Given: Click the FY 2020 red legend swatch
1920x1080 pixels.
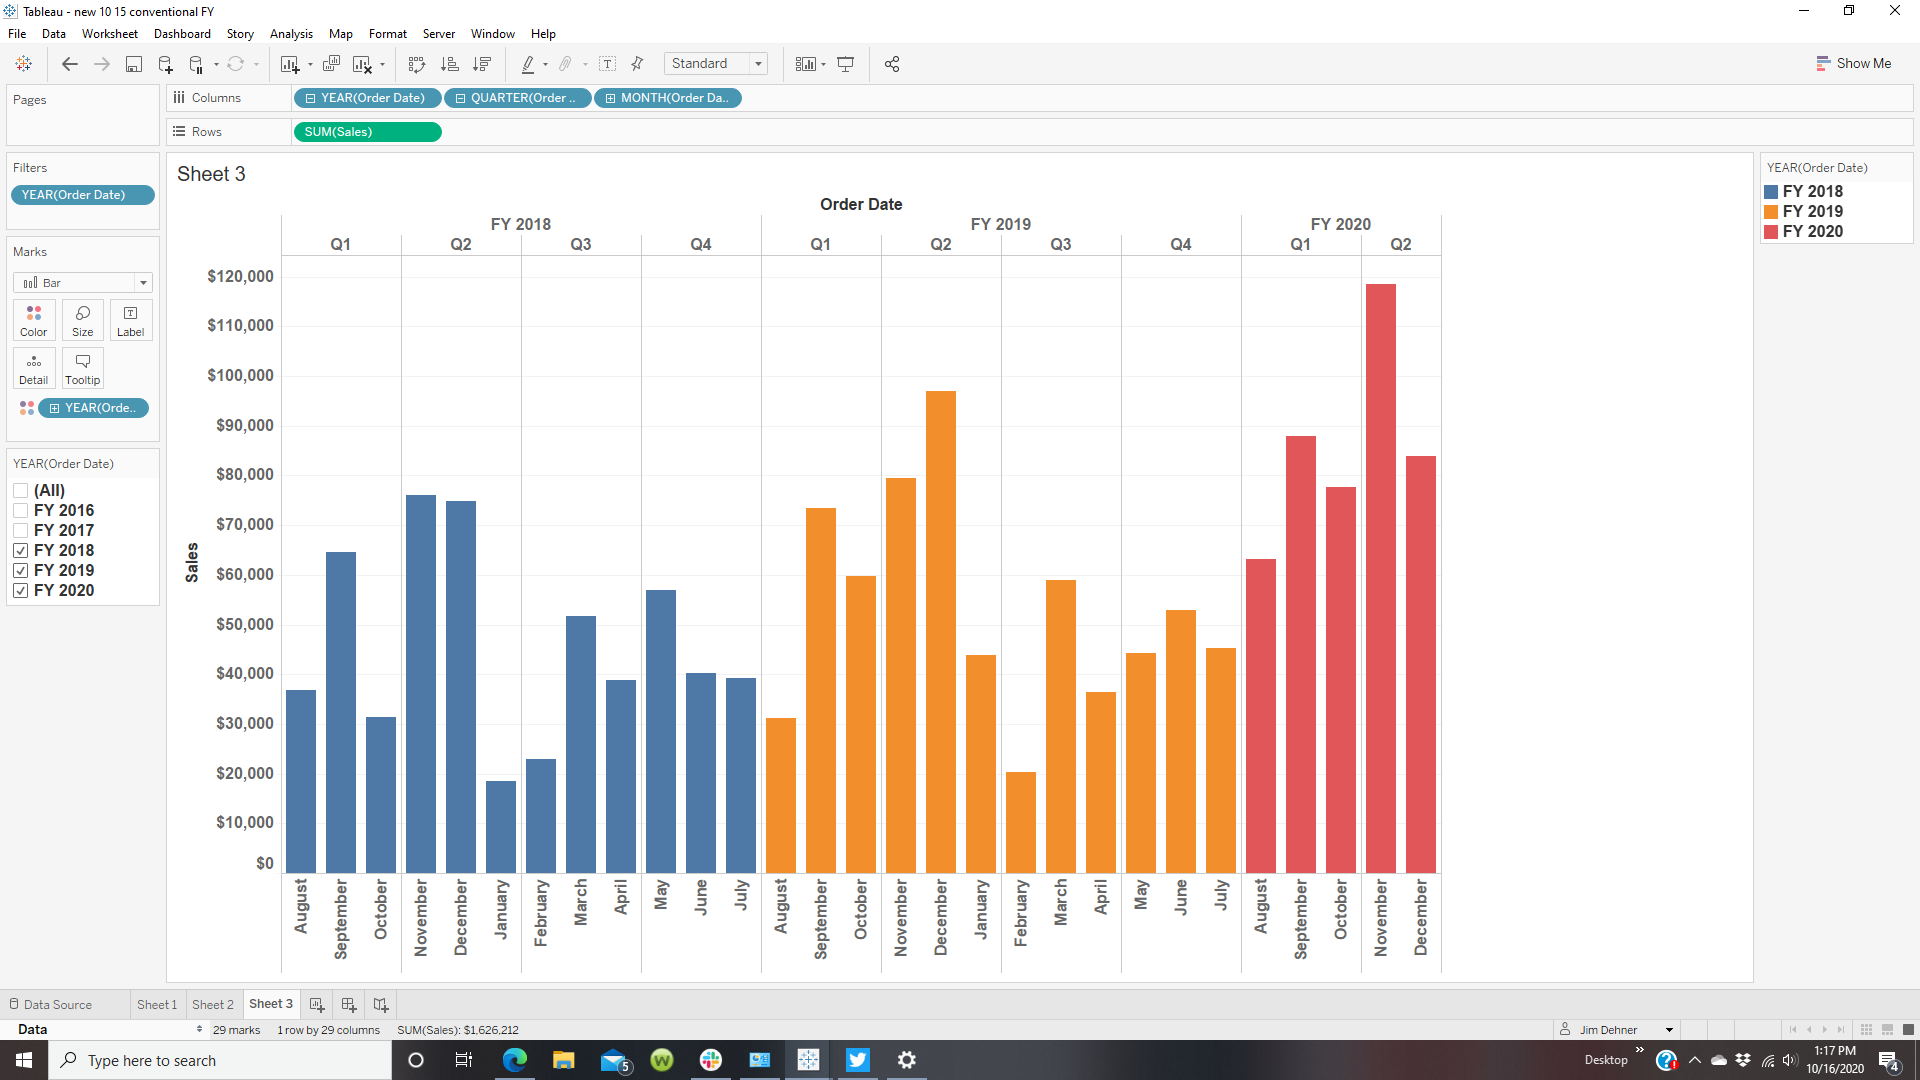Looking at the screenshot, I should click(x=1771, y=231).
